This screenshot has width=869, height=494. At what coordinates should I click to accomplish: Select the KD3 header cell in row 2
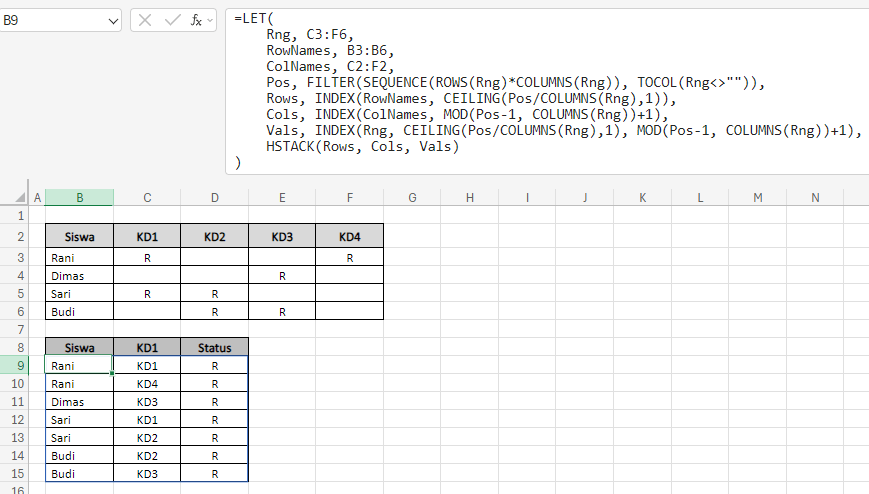[x=282, y=236]
